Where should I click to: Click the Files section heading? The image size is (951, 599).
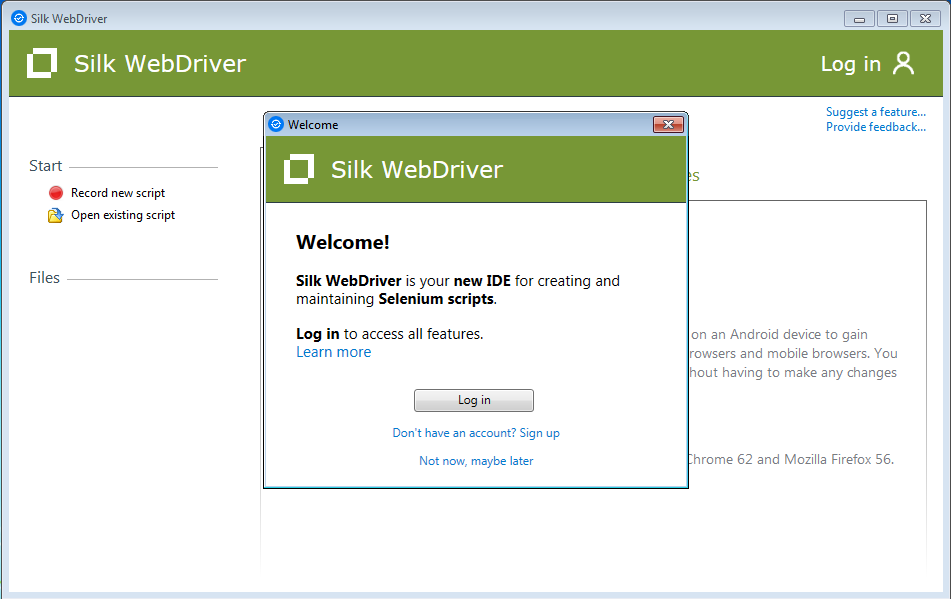point(44,278)
